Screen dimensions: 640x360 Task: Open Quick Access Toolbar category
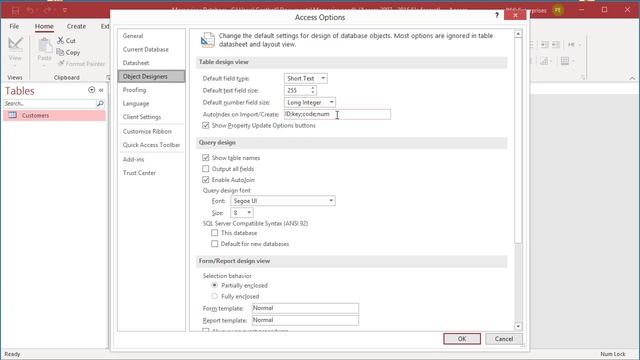point(151,145)
